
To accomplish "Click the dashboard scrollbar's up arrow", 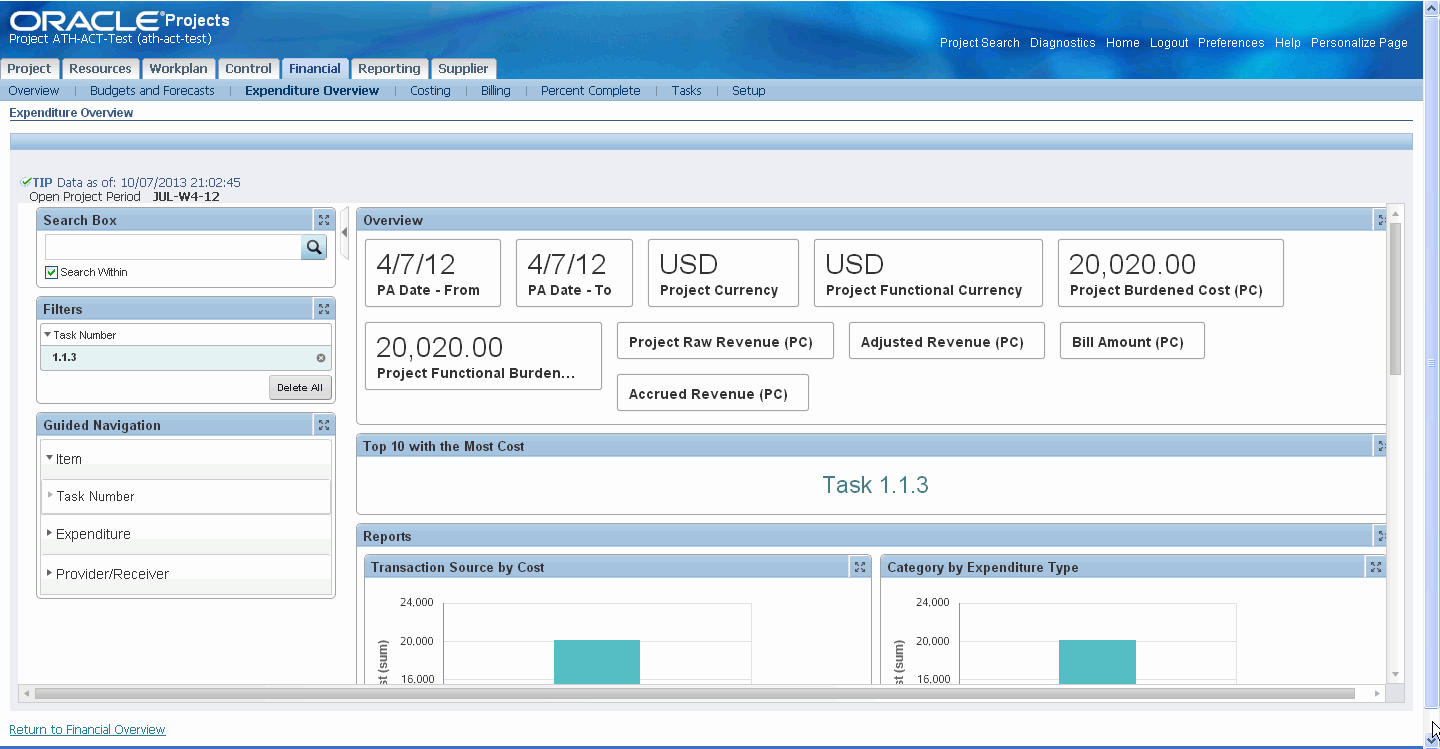I will pyautogui.click(x=1395, y=213).
